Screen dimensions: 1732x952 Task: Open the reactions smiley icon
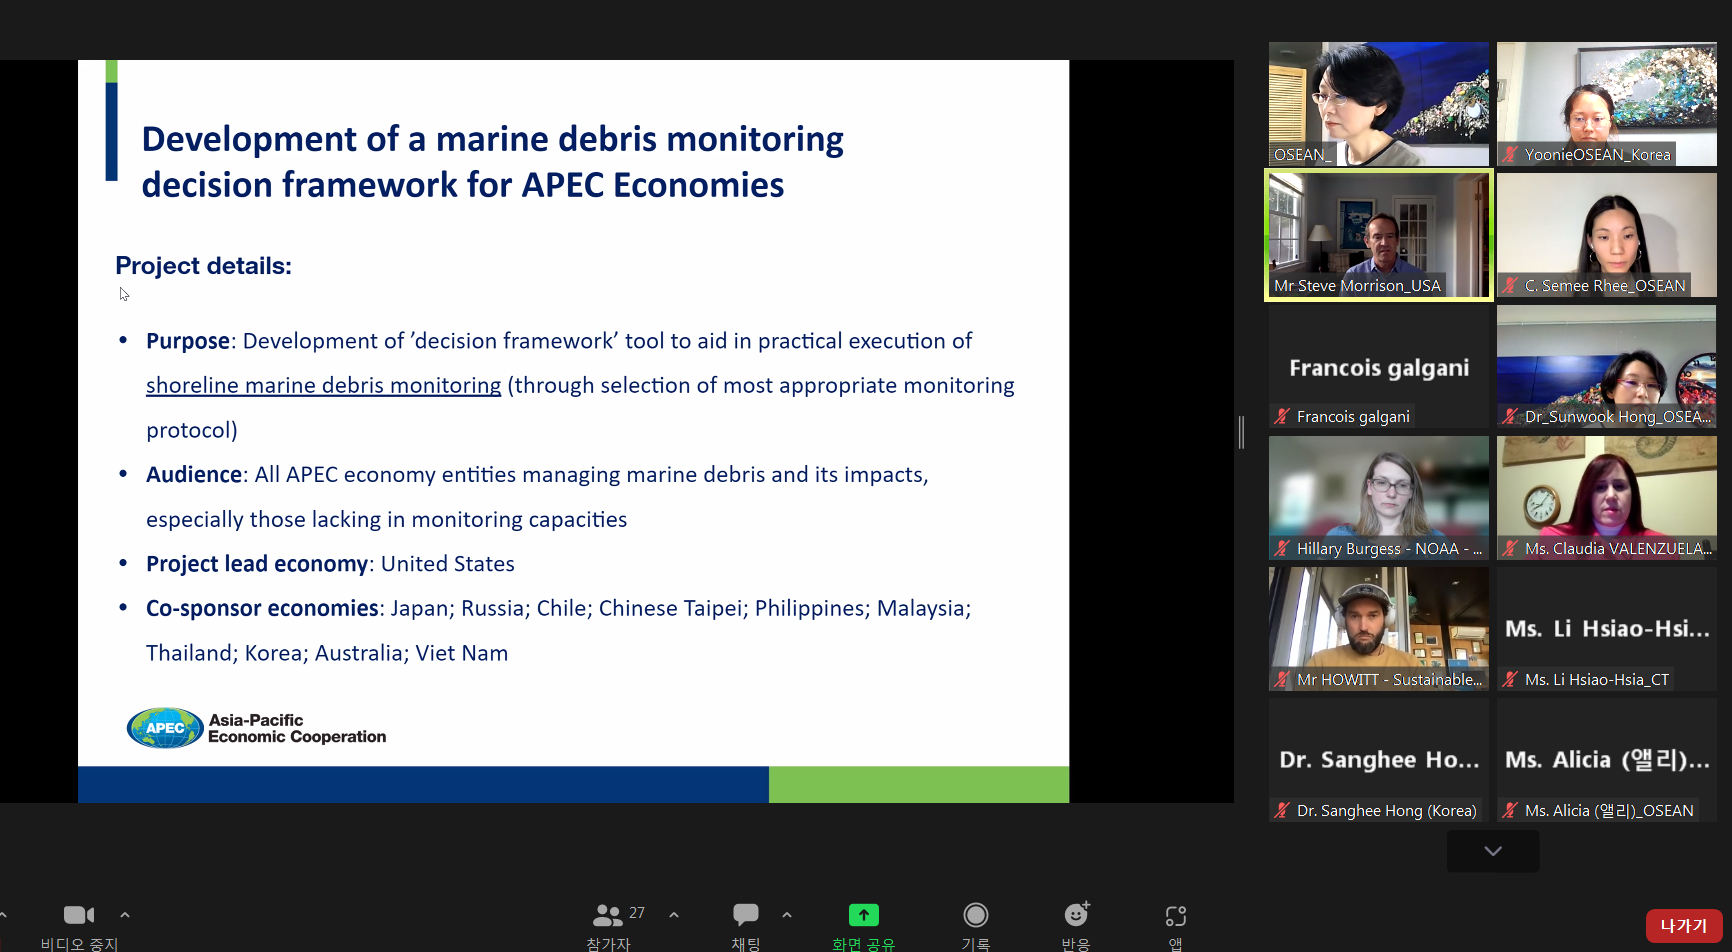[x=1076, y=915]
